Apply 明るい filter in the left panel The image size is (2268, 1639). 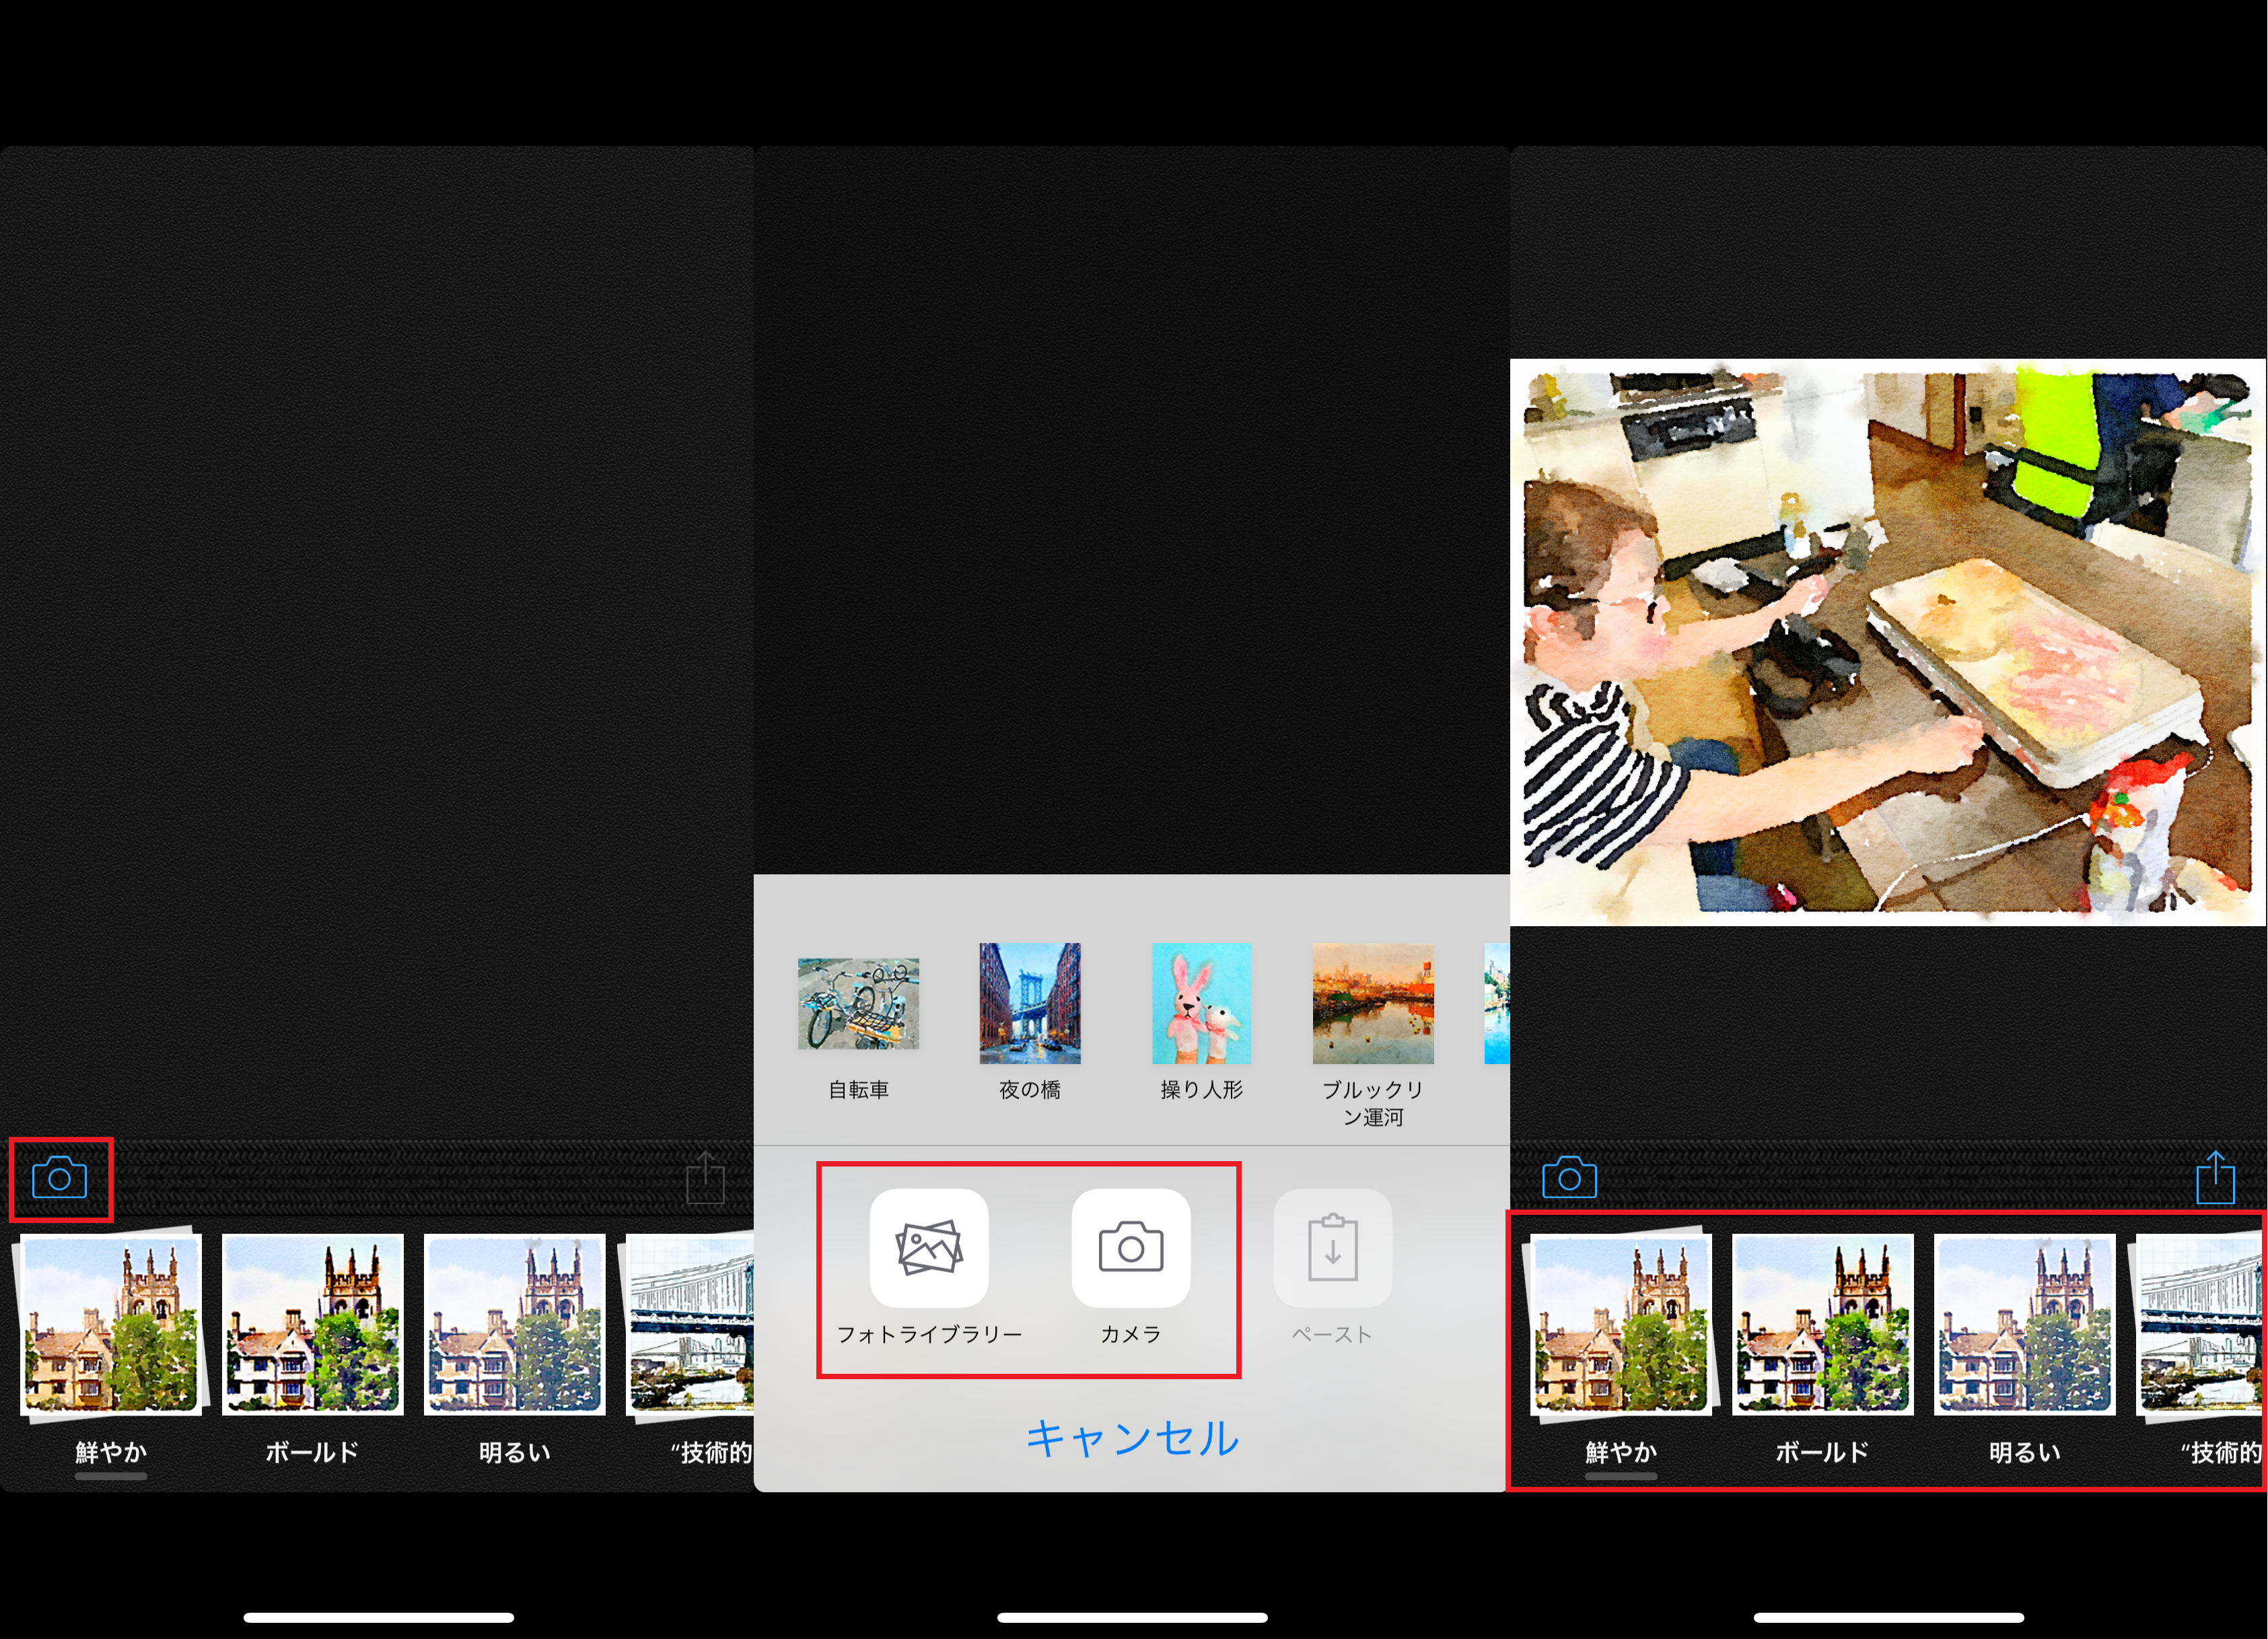pos(514,1325)
